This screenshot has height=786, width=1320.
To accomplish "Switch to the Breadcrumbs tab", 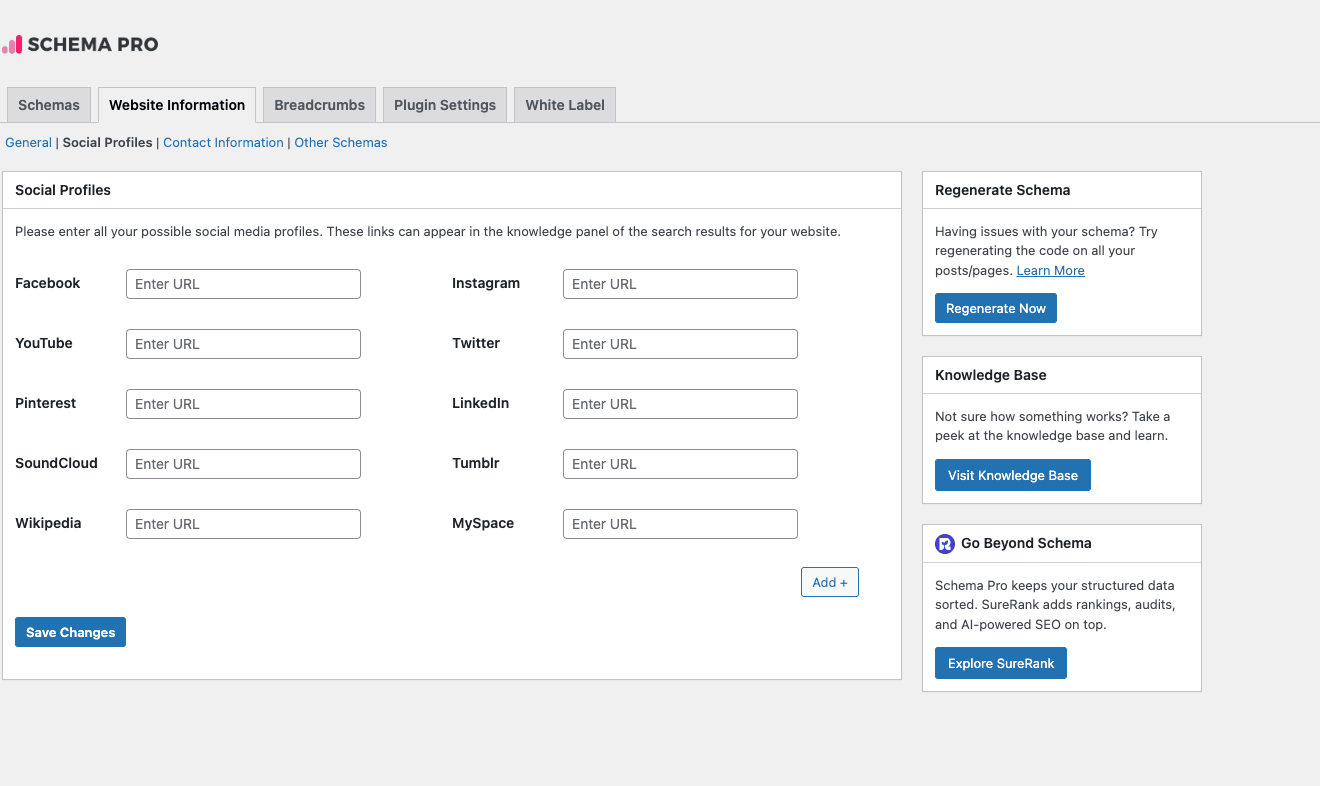I will tap(320, 105).
